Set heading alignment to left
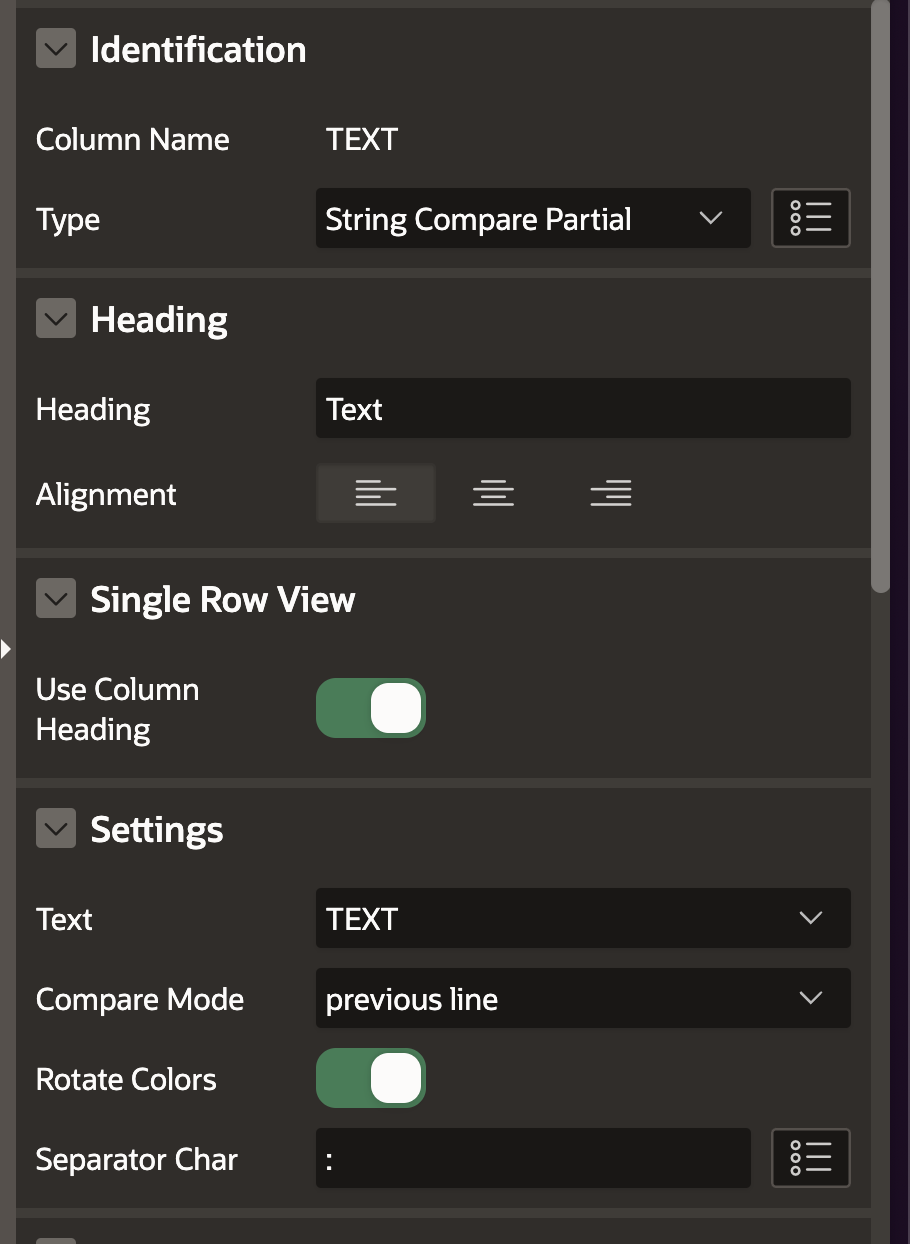 click(x=376, y=493)
